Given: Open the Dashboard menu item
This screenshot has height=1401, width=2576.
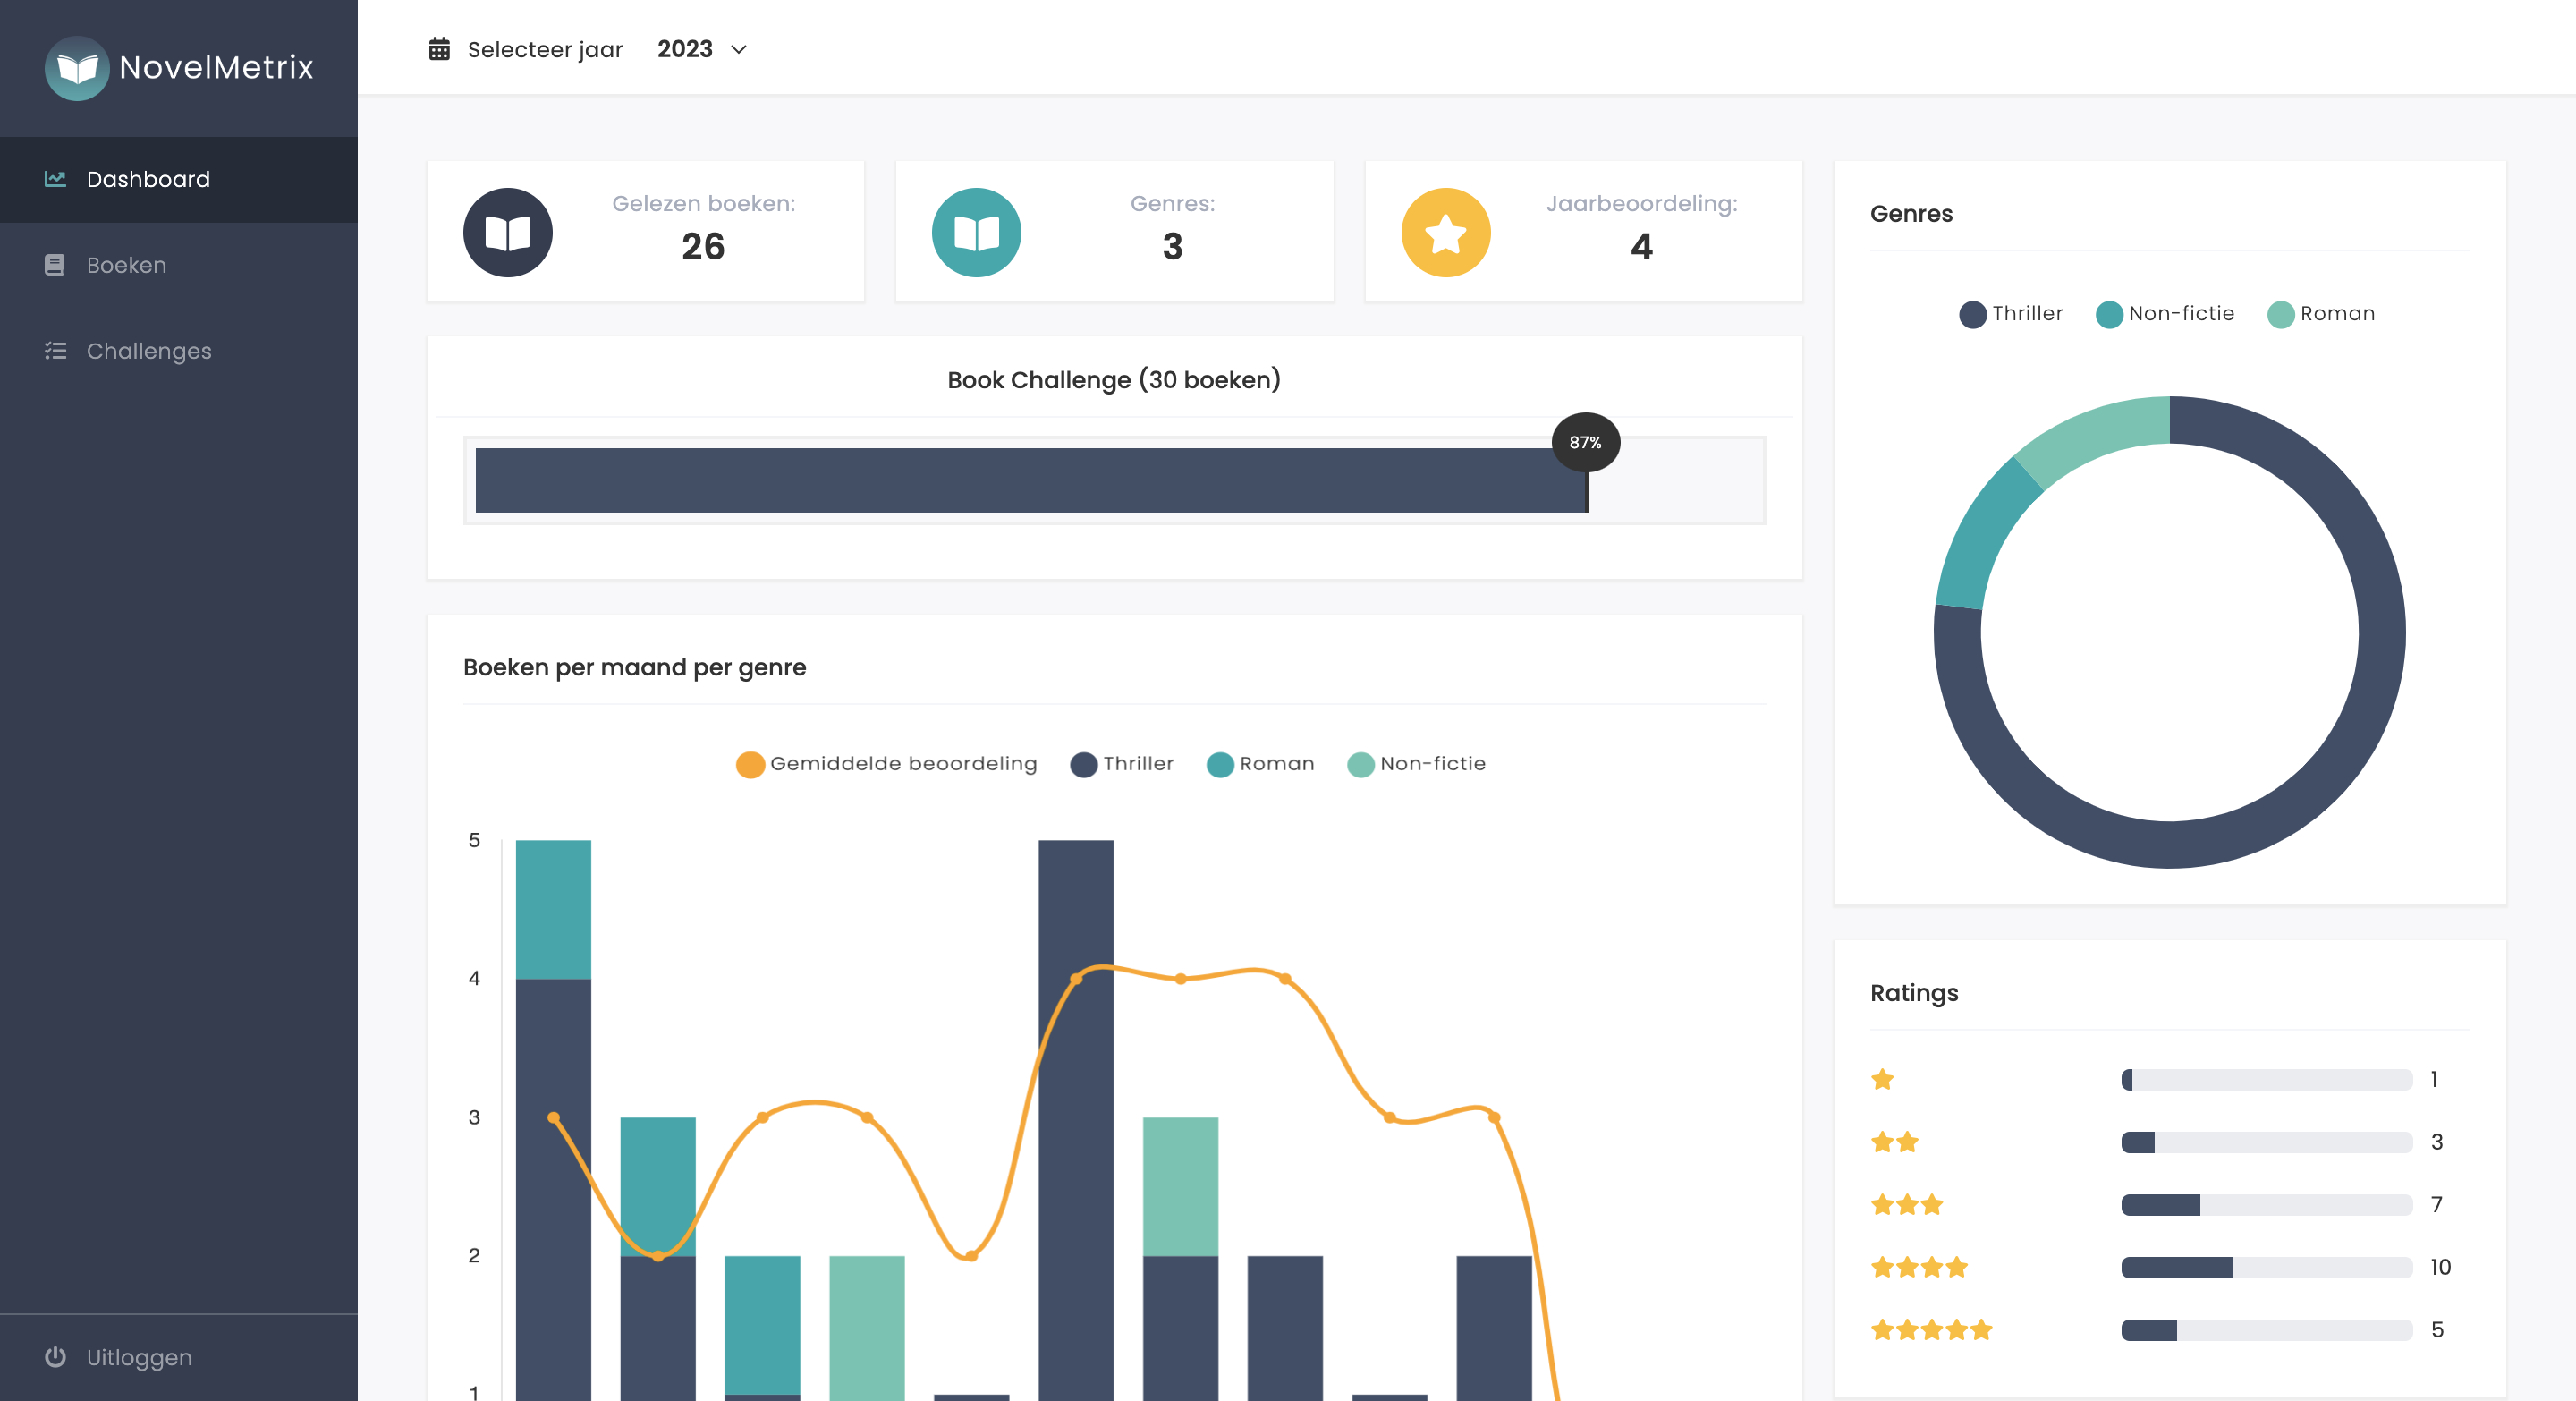Looking at the screenshot, I should point(179,179).
